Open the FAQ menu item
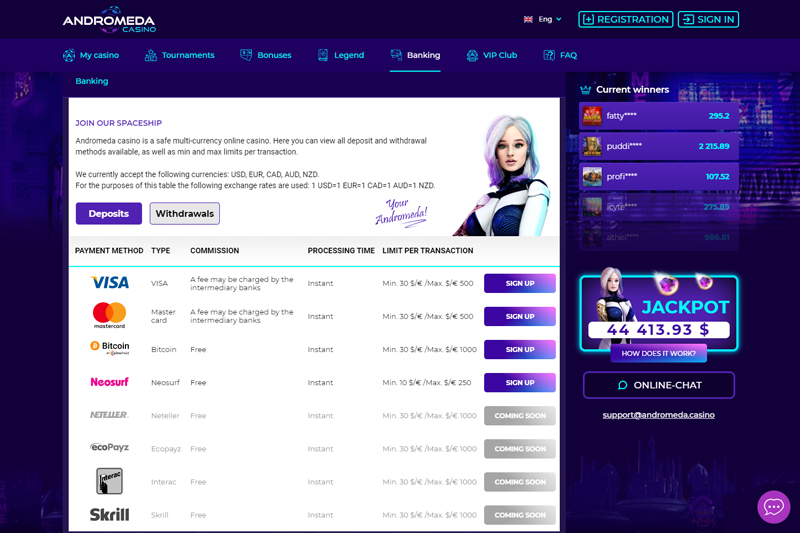Screen dimensions: 800x533 point(560,55)
